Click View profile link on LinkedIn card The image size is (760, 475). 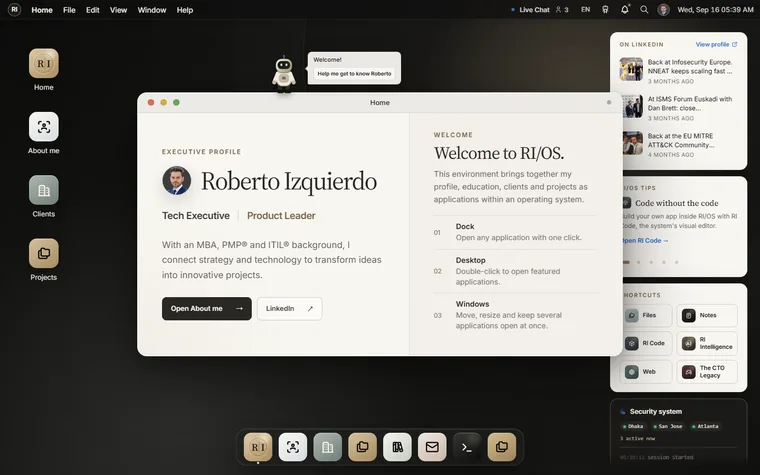click(716, 44)
